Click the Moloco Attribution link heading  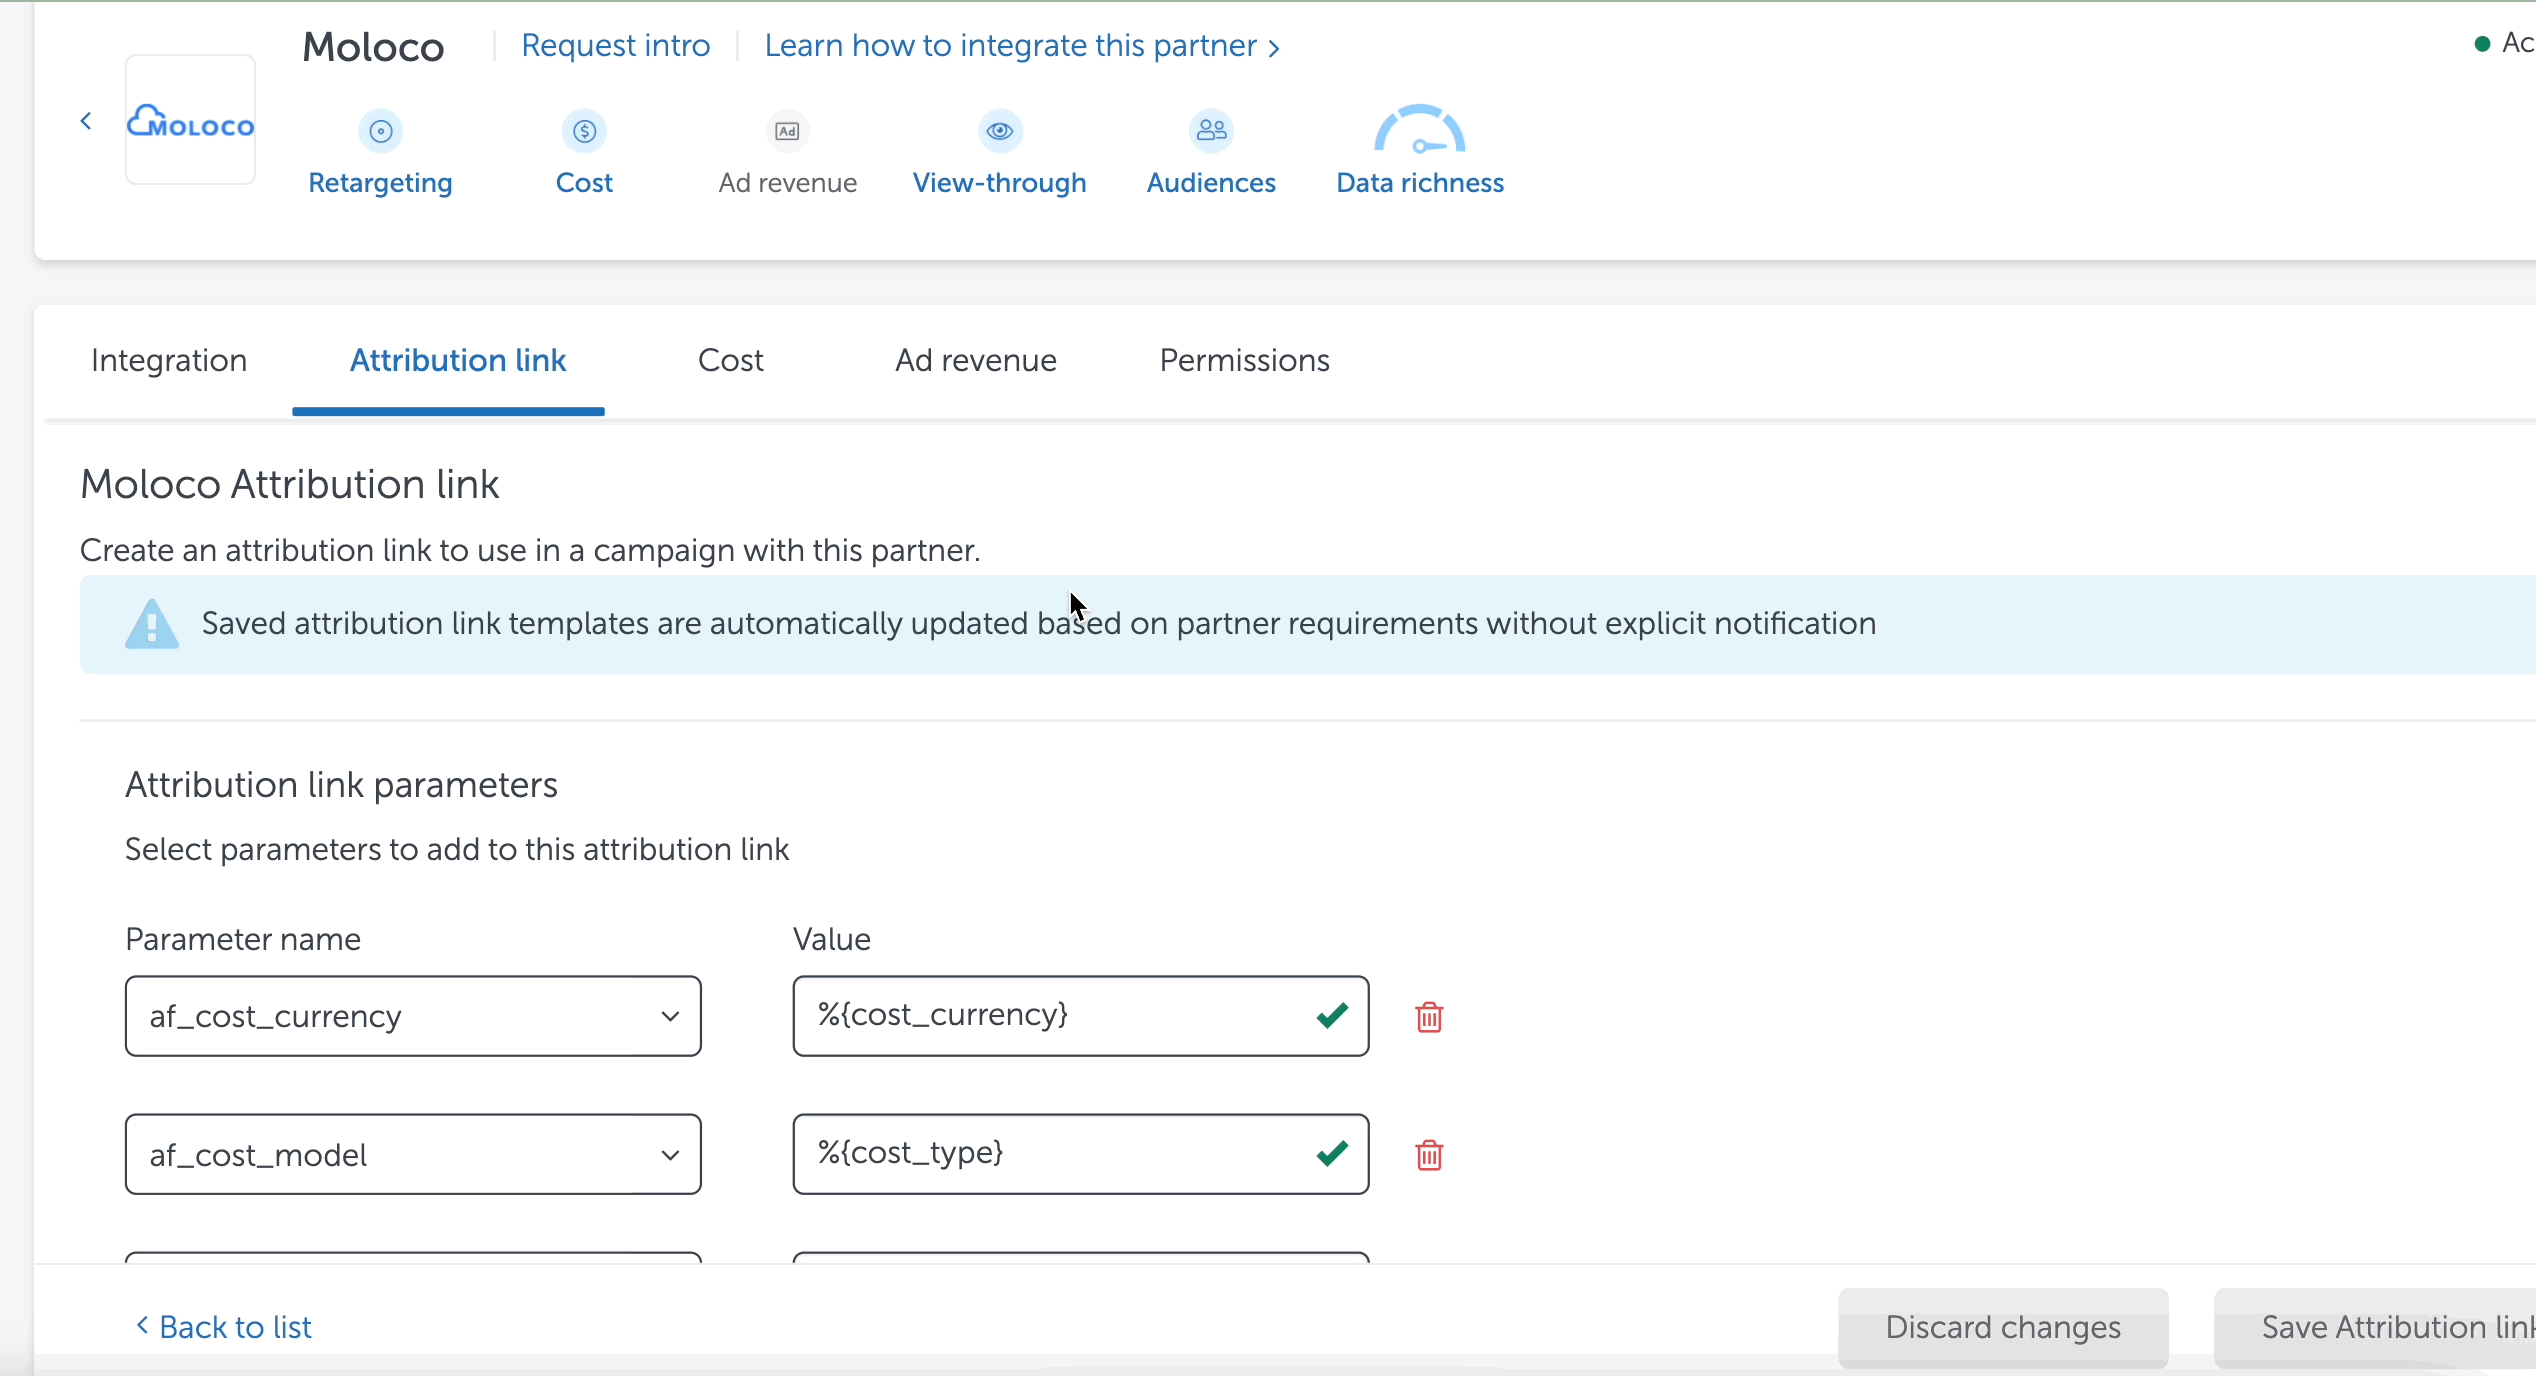pos(290,484)
